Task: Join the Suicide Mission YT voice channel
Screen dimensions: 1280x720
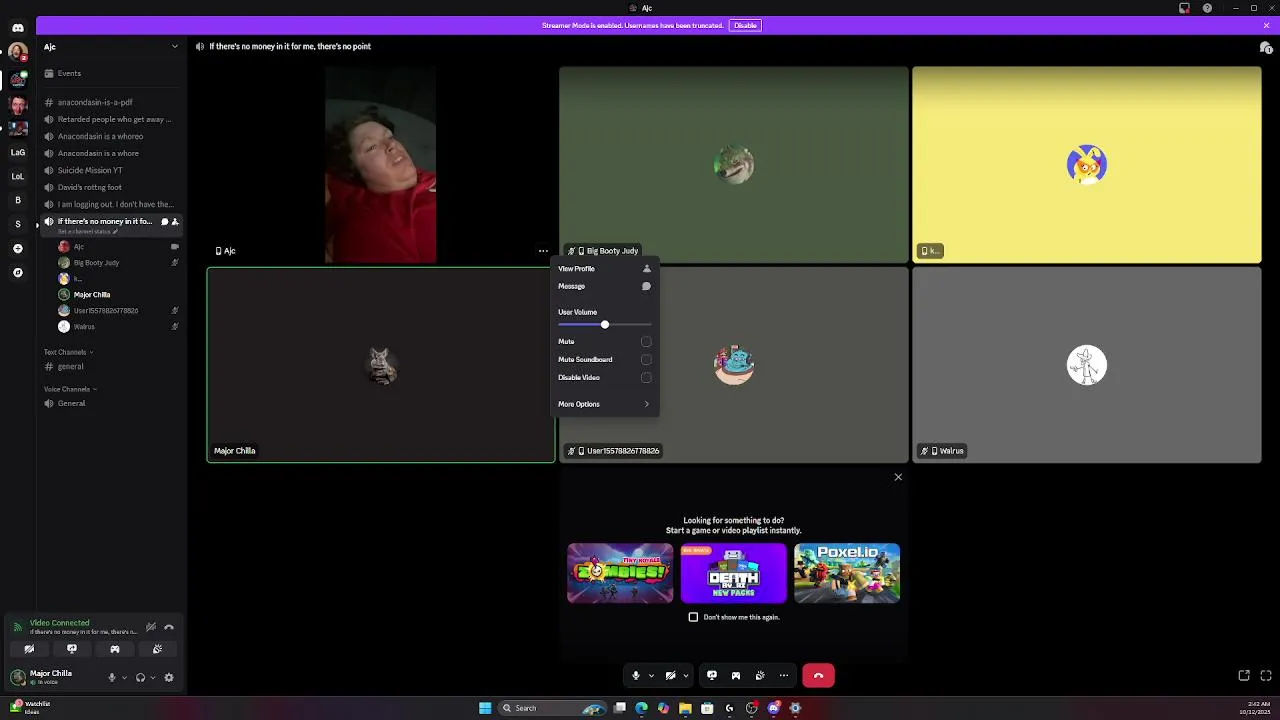Action: coord(111,170)
